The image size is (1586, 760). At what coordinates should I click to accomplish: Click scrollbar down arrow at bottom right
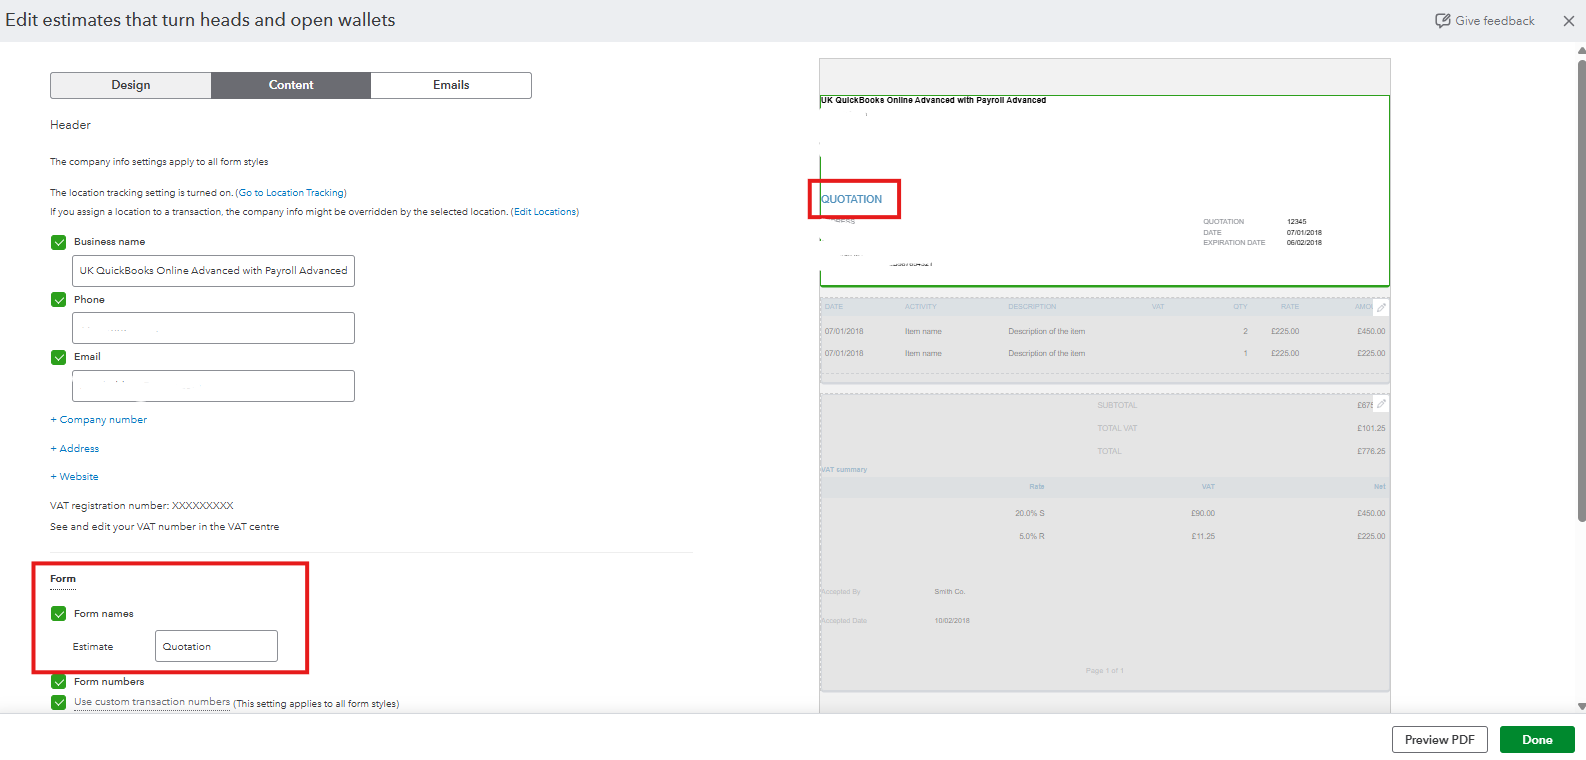tap(1581, 706)
